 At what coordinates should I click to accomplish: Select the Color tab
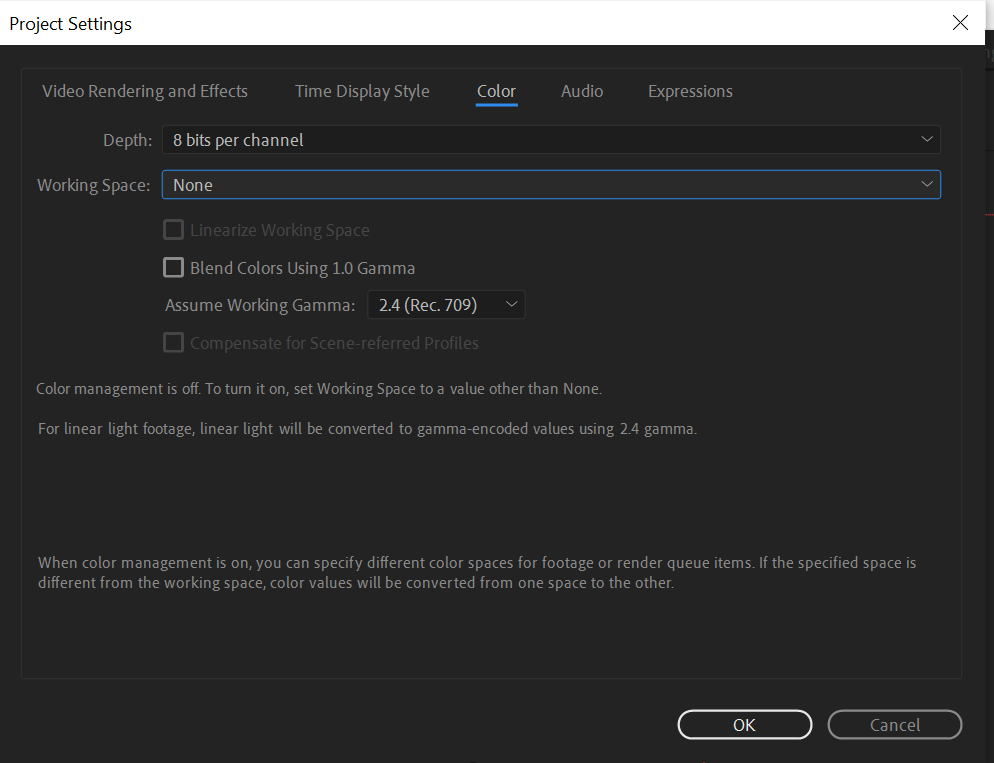pos(496,91)
